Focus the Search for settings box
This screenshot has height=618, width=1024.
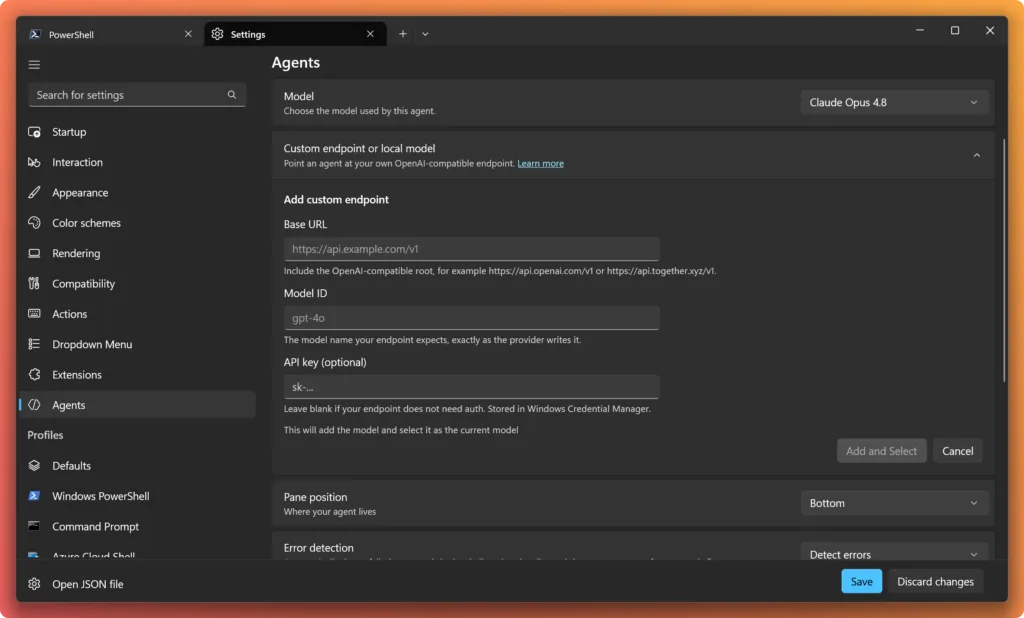click(137, 95)
